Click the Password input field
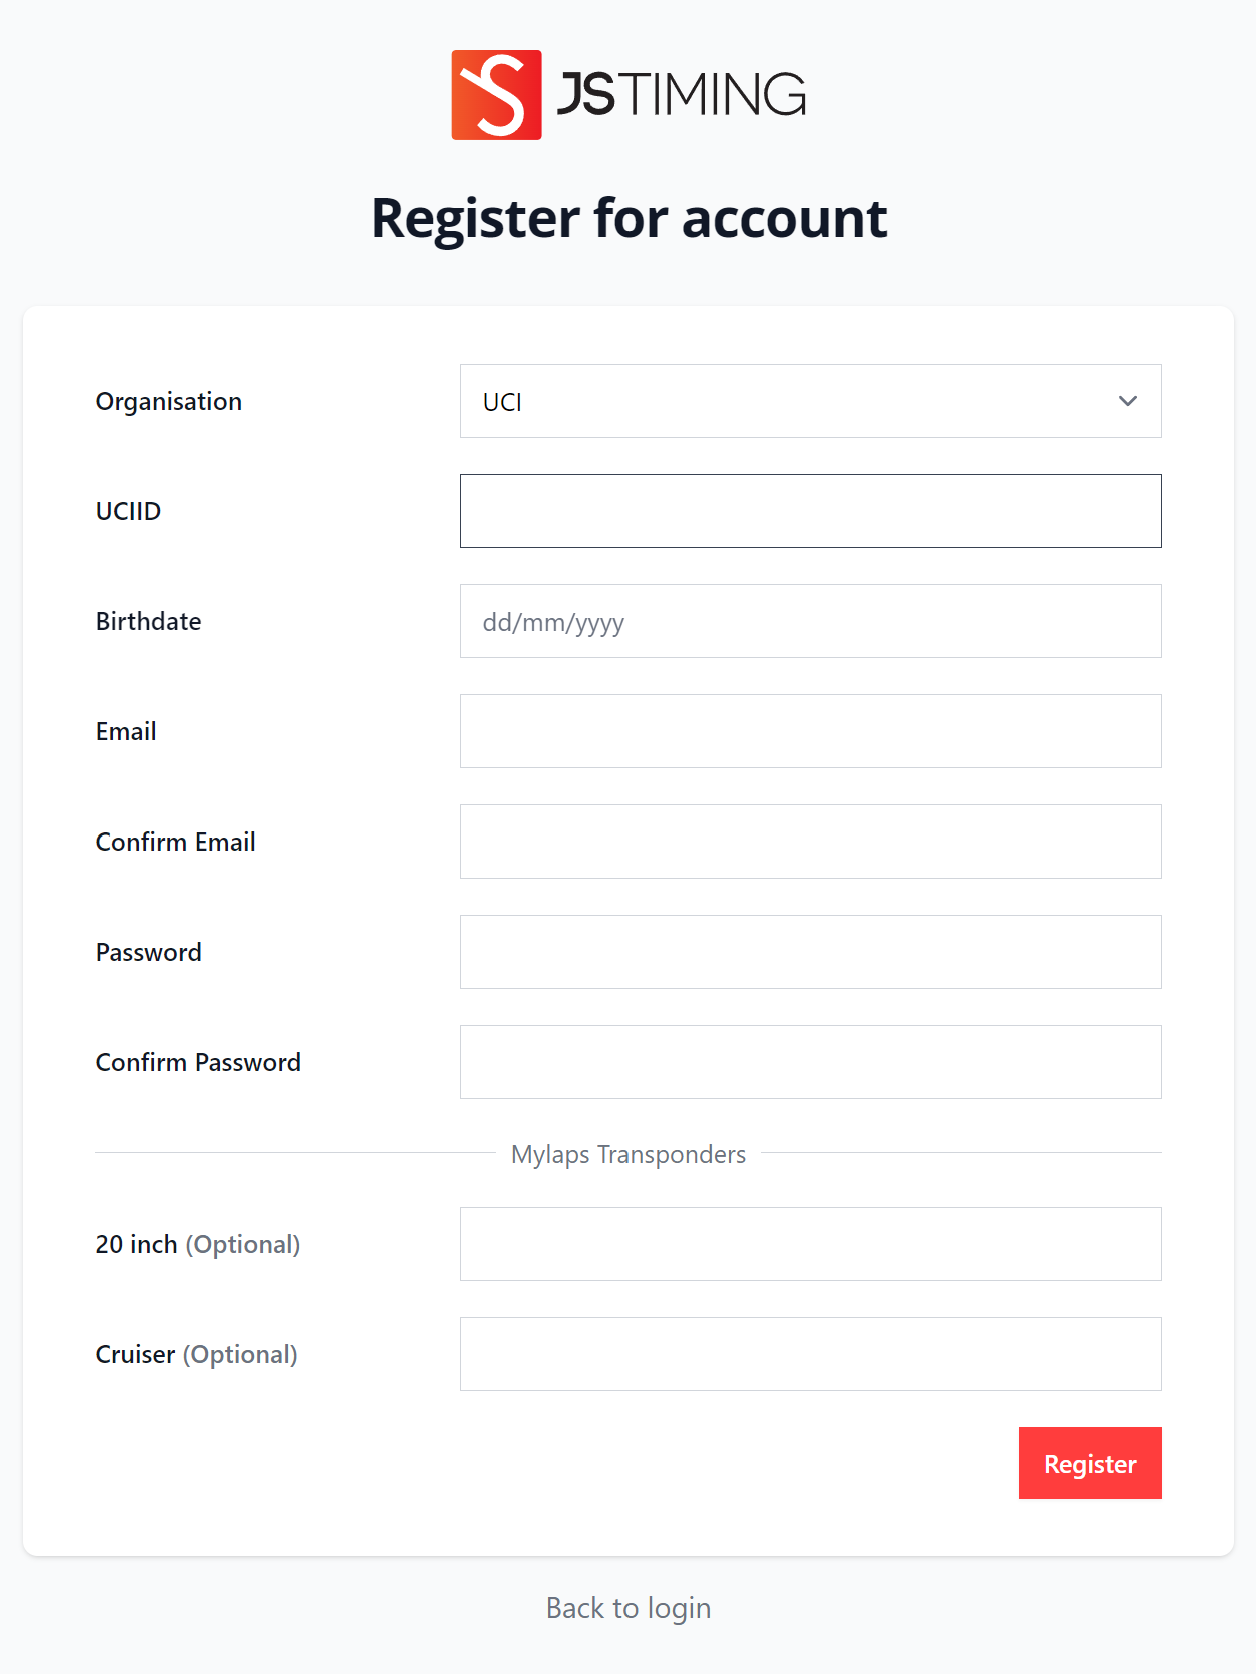The image size is (1256, 1674). (x=810, y=951)
